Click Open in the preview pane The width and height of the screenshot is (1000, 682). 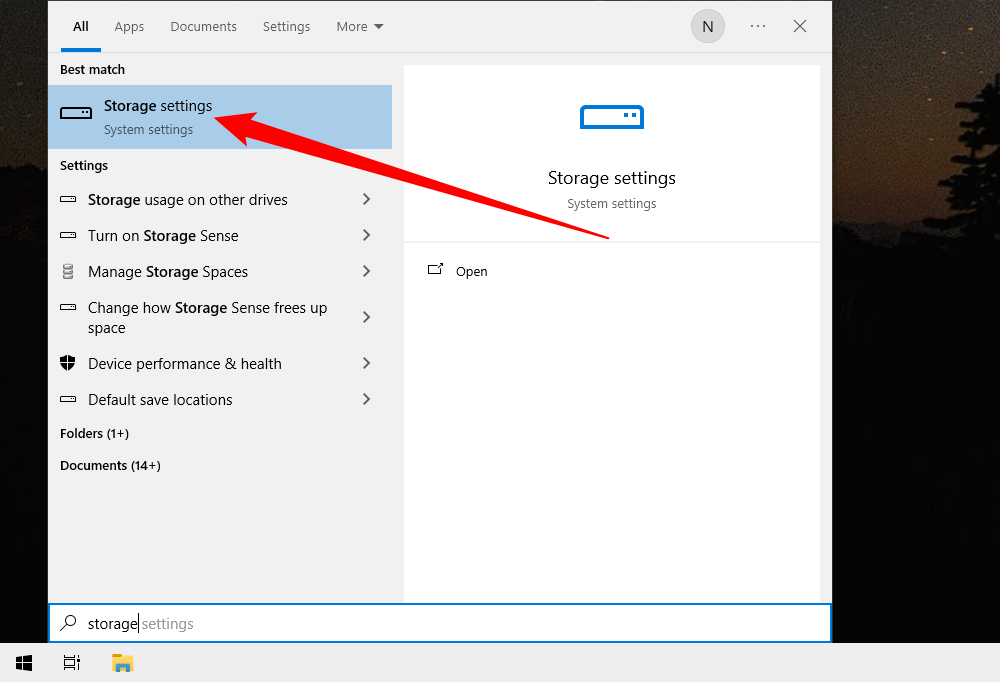(x=471, y=271)
